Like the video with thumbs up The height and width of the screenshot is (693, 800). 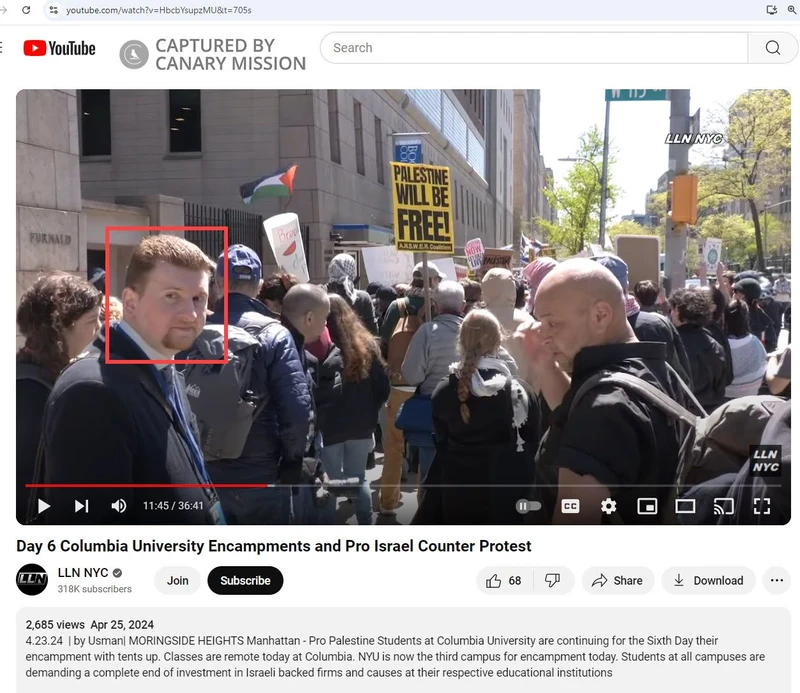pyautogui.click(x=504, y=580)
